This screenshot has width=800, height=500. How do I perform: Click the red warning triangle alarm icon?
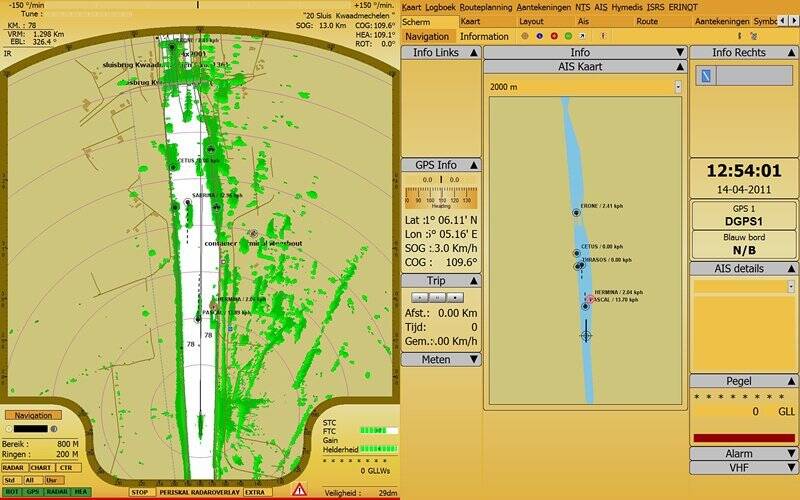pyautogui.click(x=299, y=490)
